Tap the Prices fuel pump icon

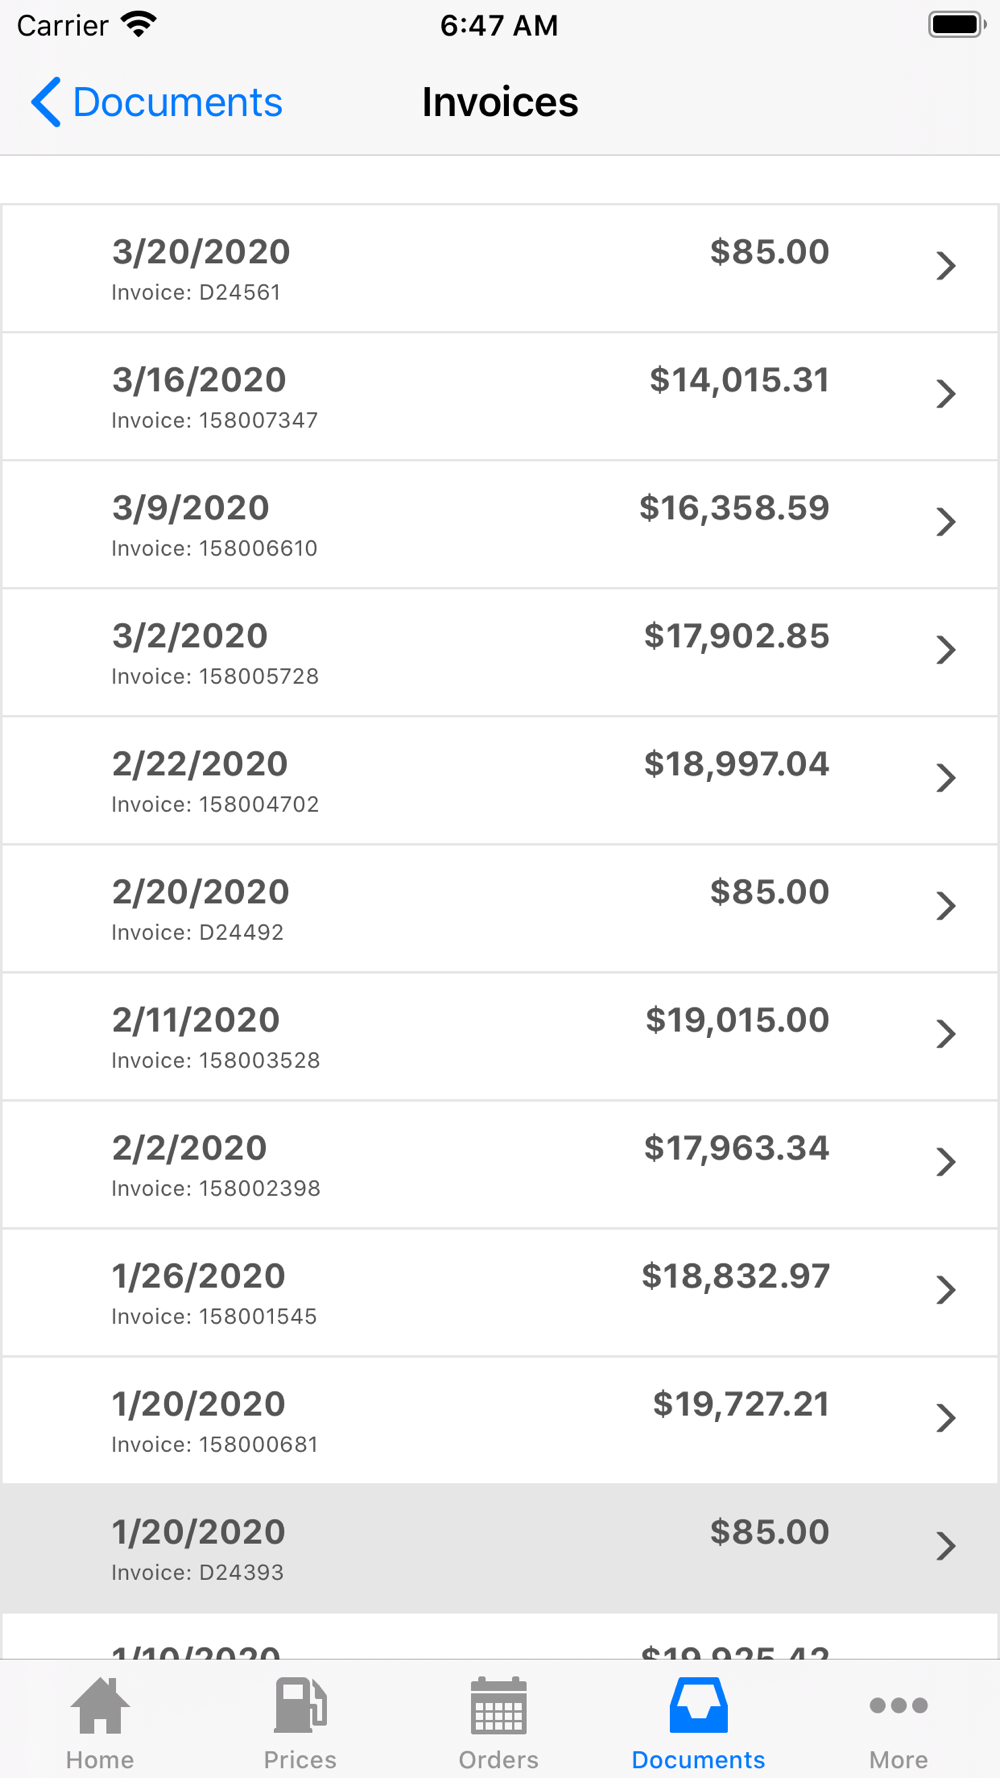coord(300,1705)
